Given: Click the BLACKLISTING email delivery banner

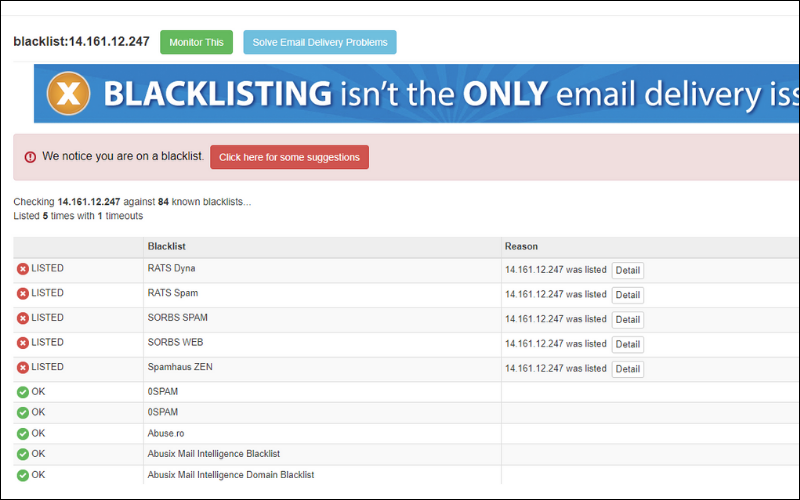Looking at the screenshot, I should (416, 93).
